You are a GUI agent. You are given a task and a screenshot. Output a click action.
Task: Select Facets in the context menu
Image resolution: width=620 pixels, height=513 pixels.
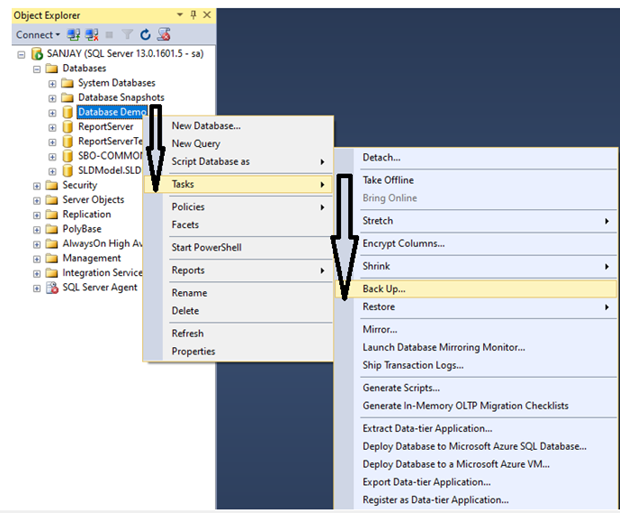pyautogui.click(x=239, y=225)
